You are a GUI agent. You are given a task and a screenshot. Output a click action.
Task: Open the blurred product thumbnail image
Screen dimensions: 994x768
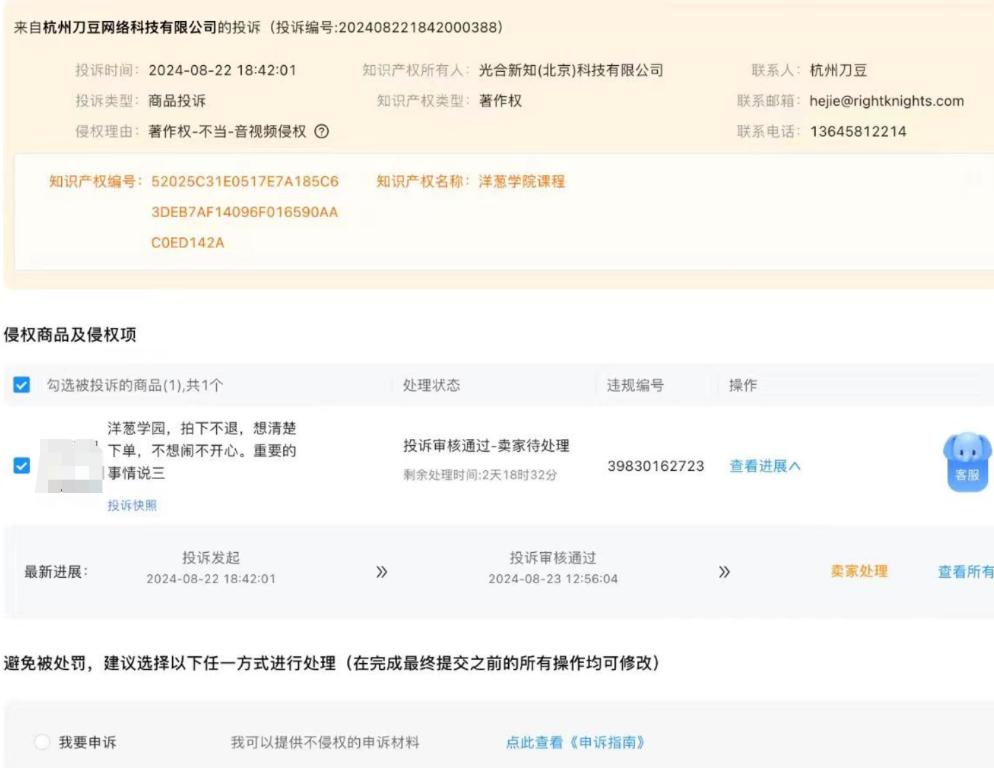tap(69, 465)
